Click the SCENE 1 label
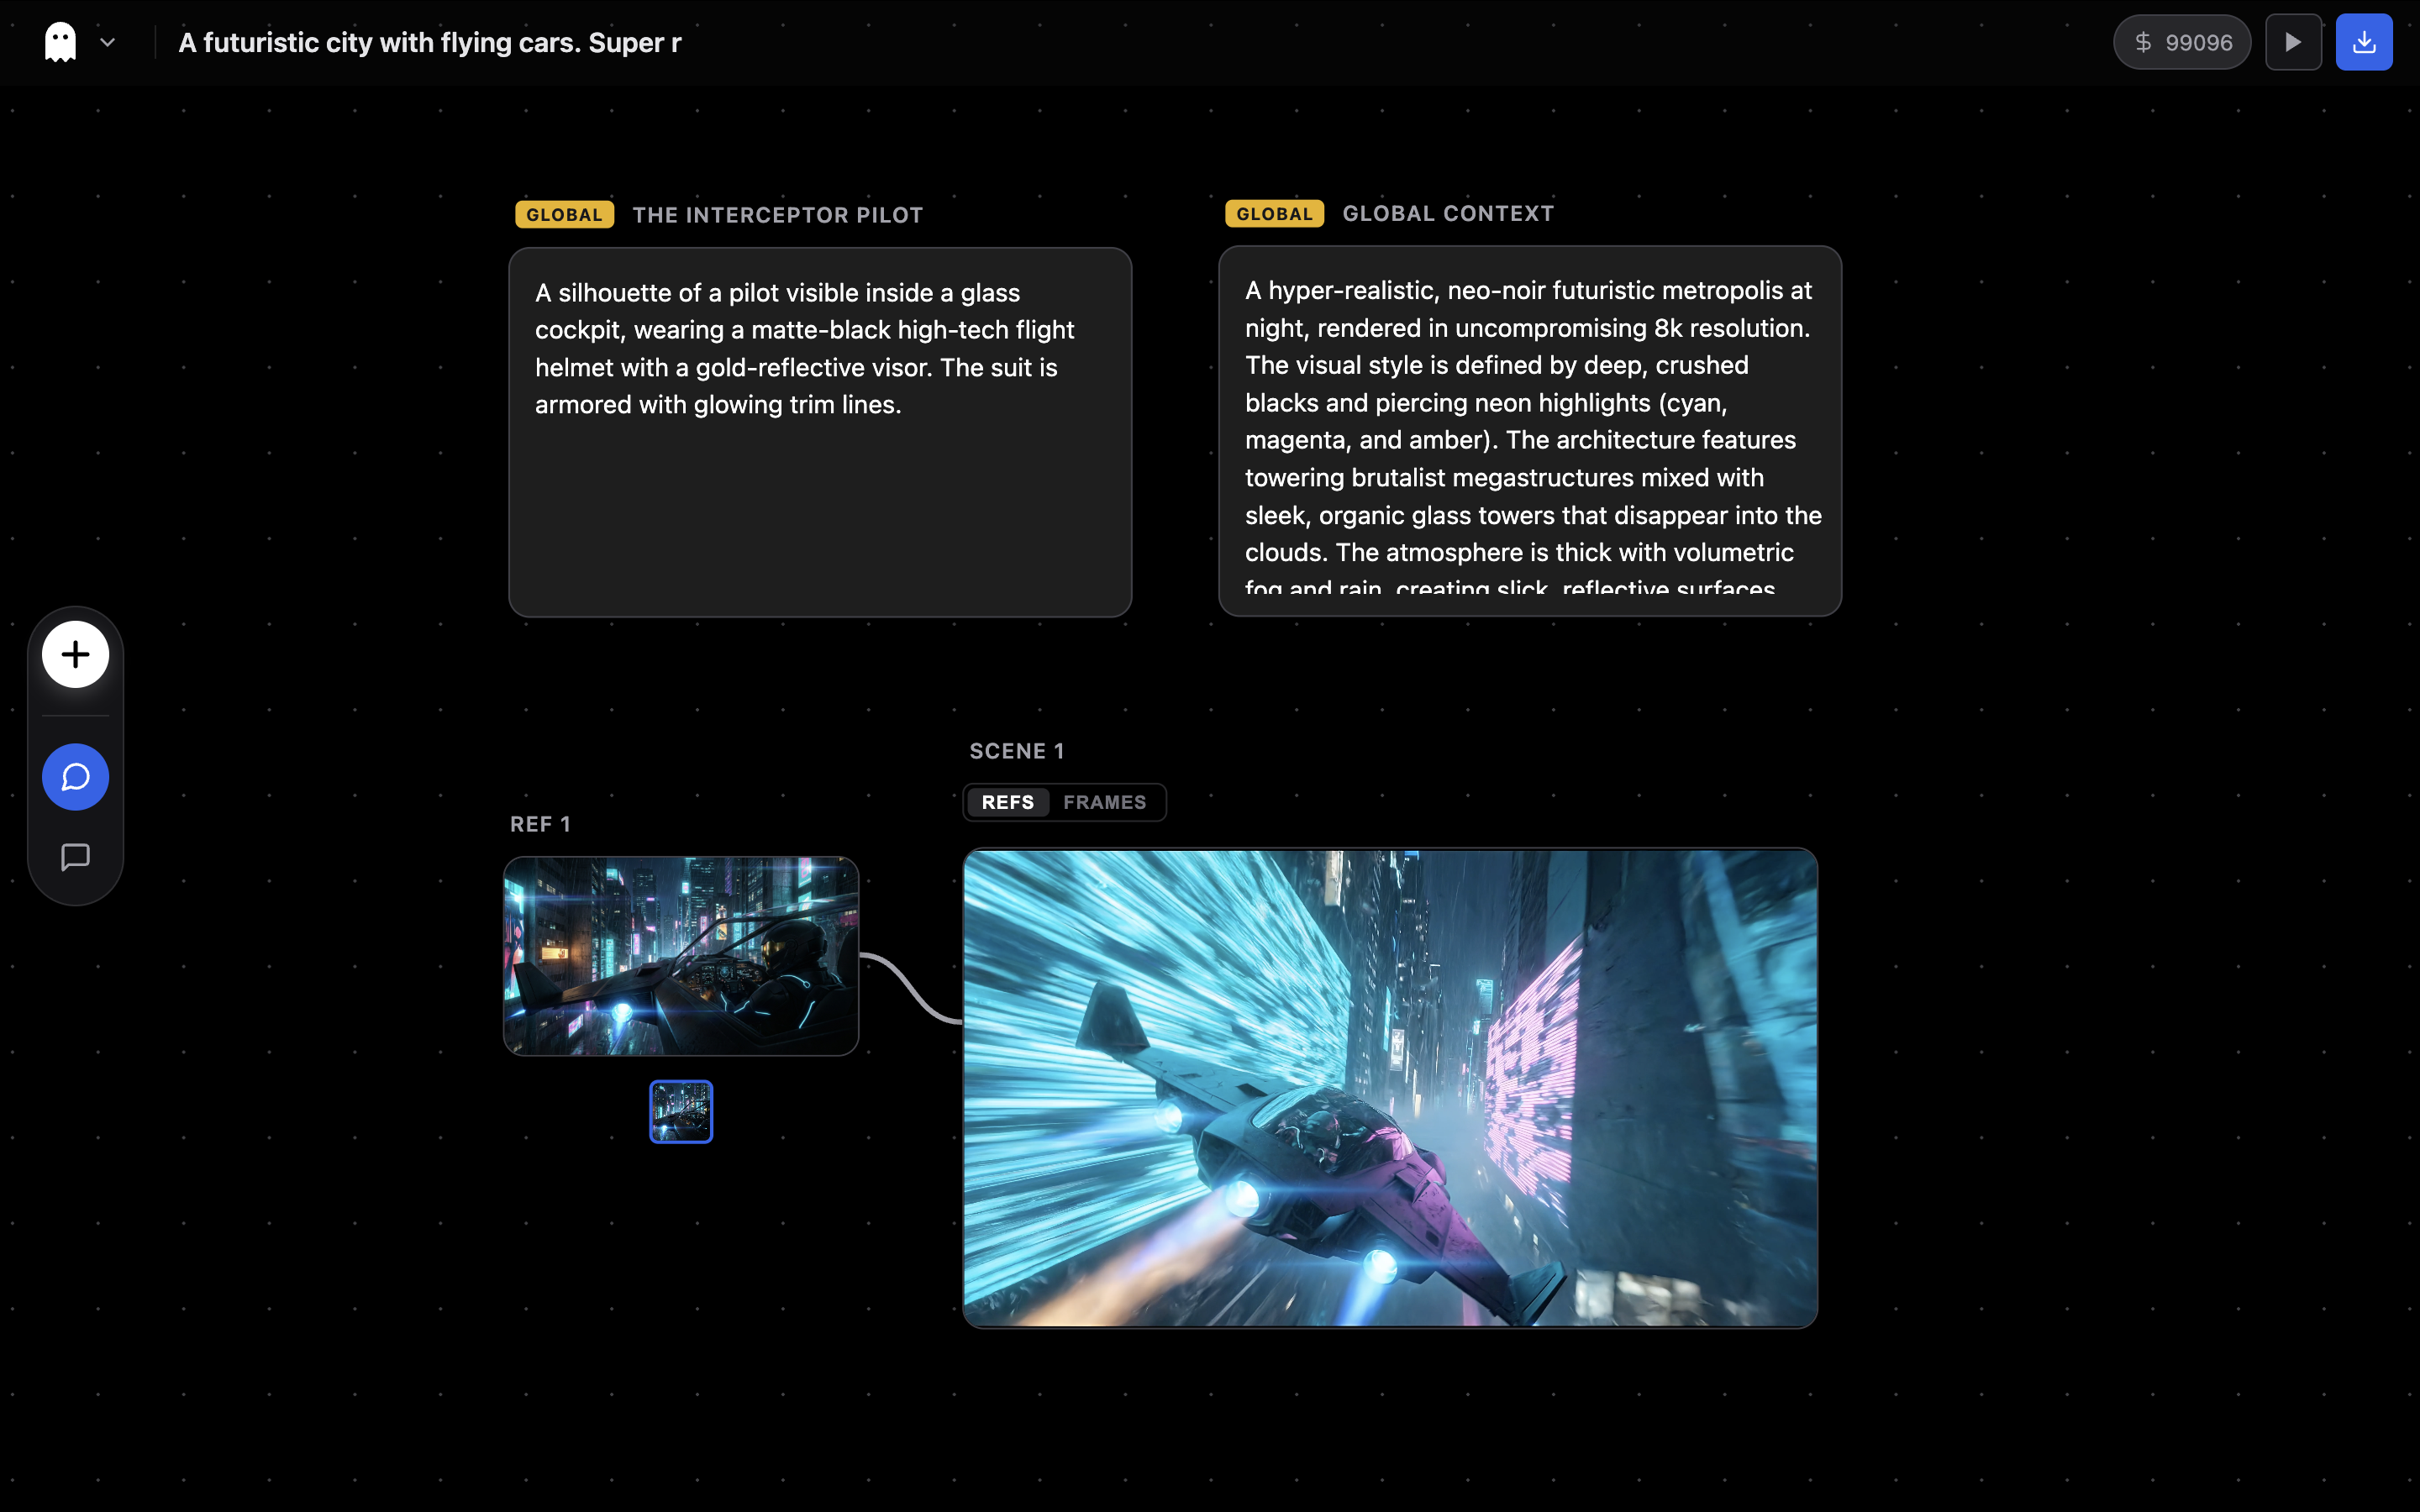Viewport: 2420px width, 1512px height. [1016, 751]
